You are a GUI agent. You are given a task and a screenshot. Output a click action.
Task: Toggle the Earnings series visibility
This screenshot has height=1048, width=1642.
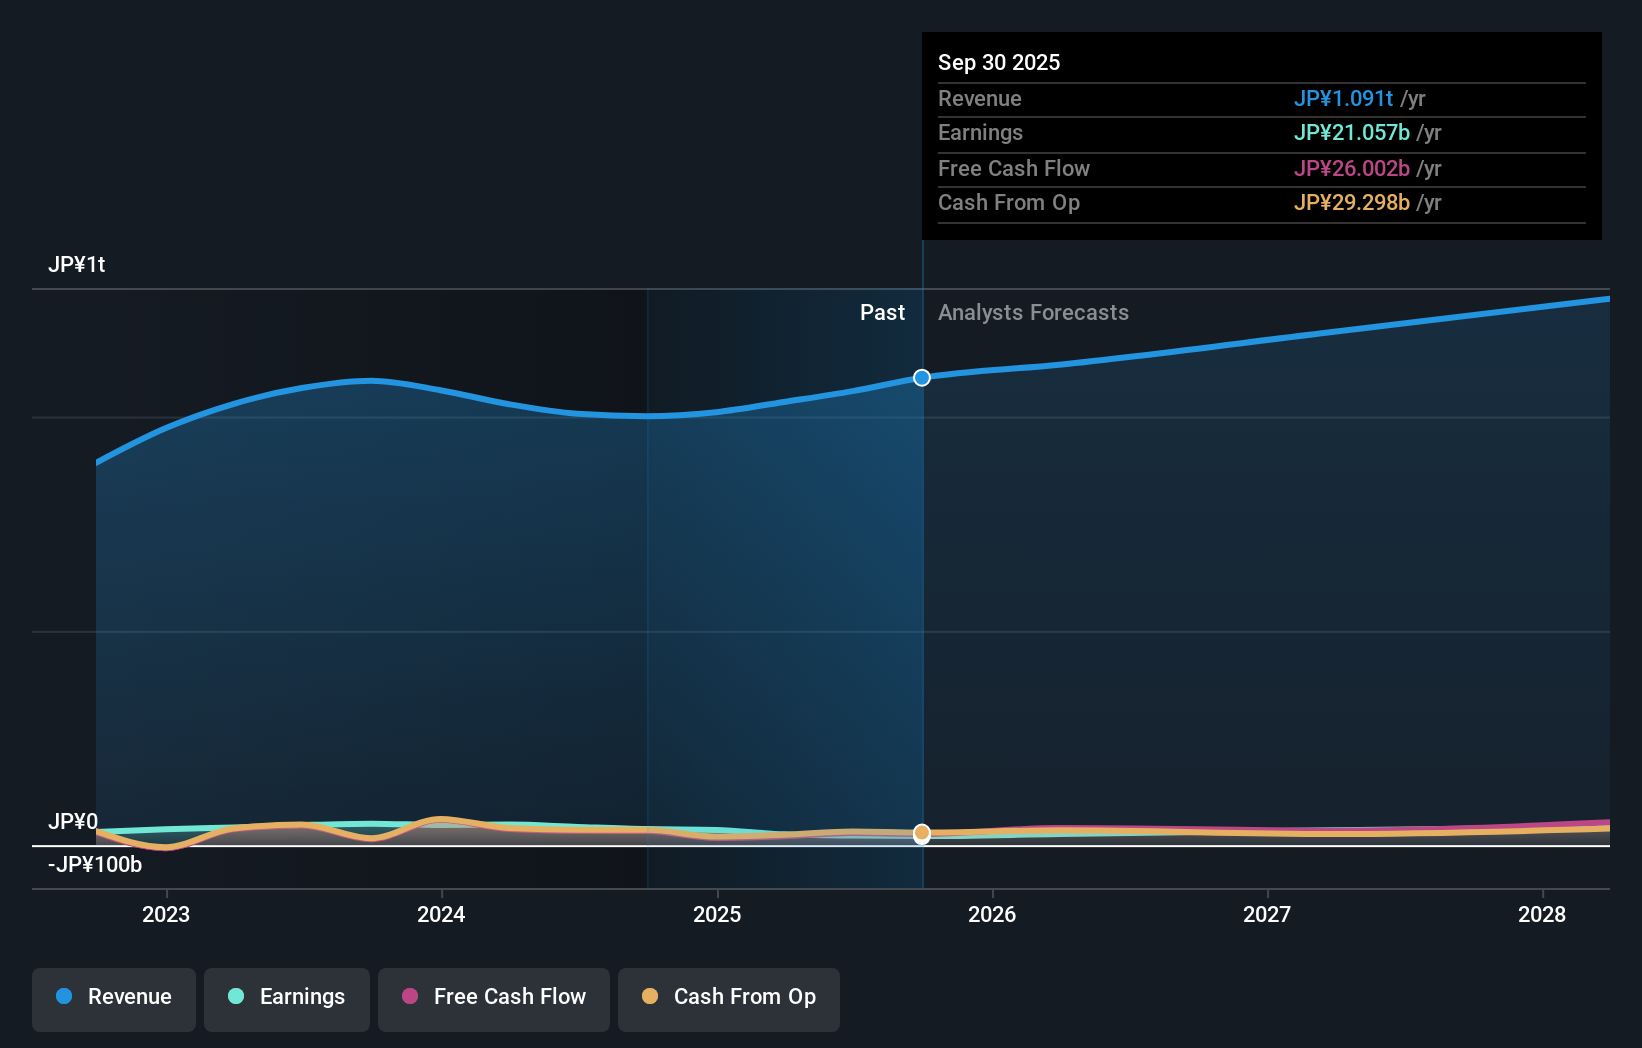point(286,998)
